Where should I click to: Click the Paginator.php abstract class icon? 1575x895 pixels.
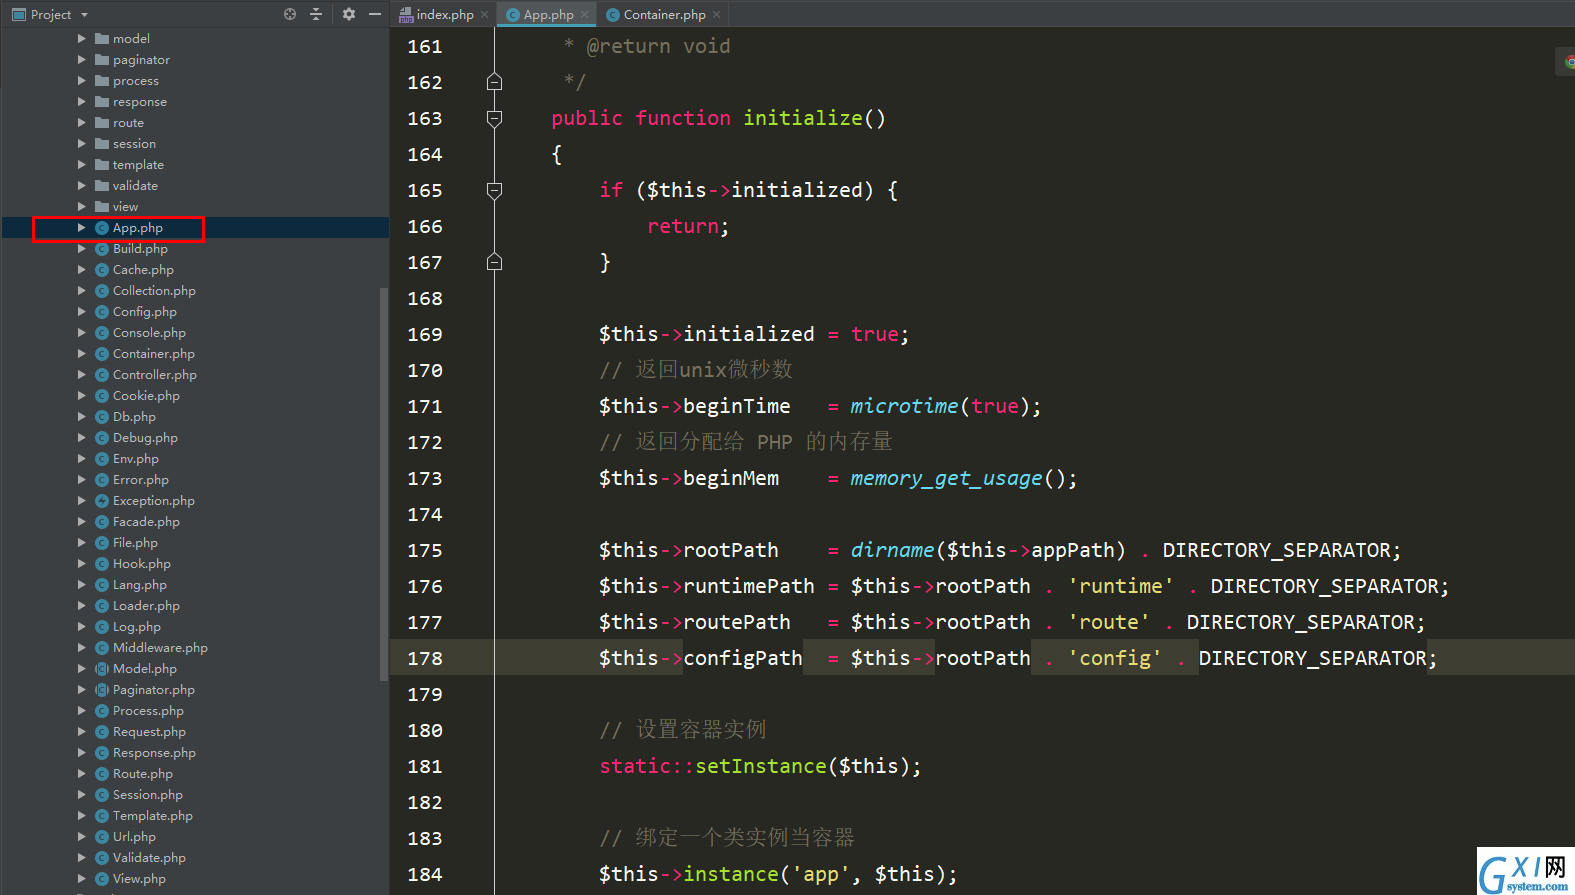click(x=102, y=690)
